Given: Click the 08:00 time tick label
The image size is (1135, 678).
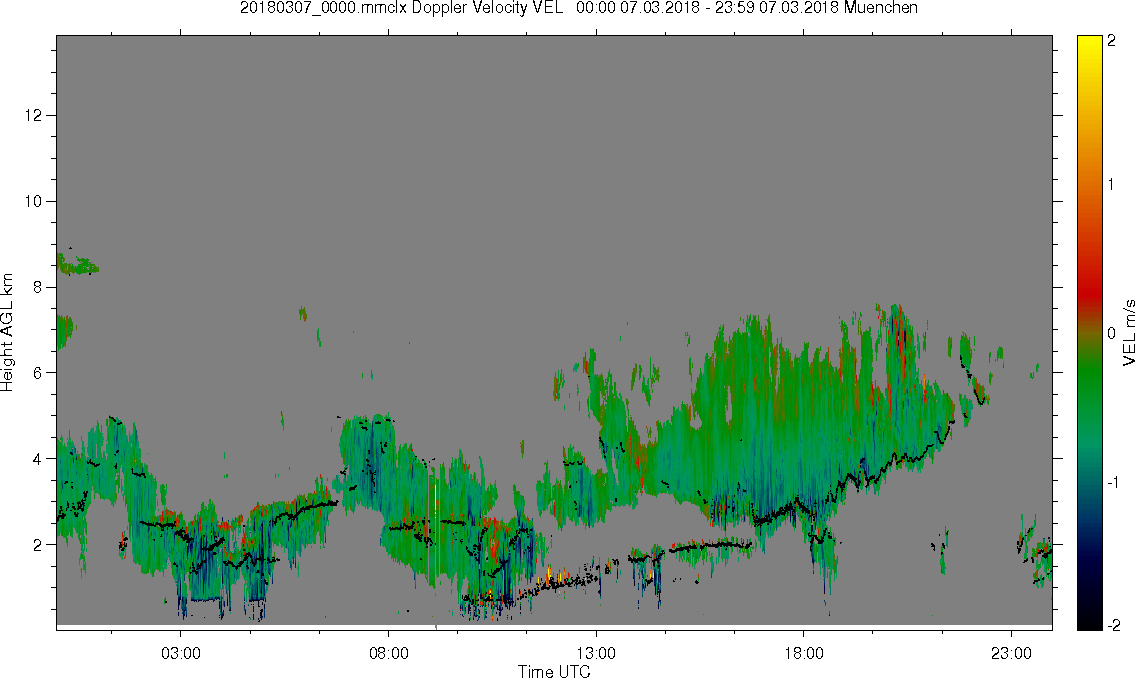Looking at the screenshot, I should pos(389,653).
